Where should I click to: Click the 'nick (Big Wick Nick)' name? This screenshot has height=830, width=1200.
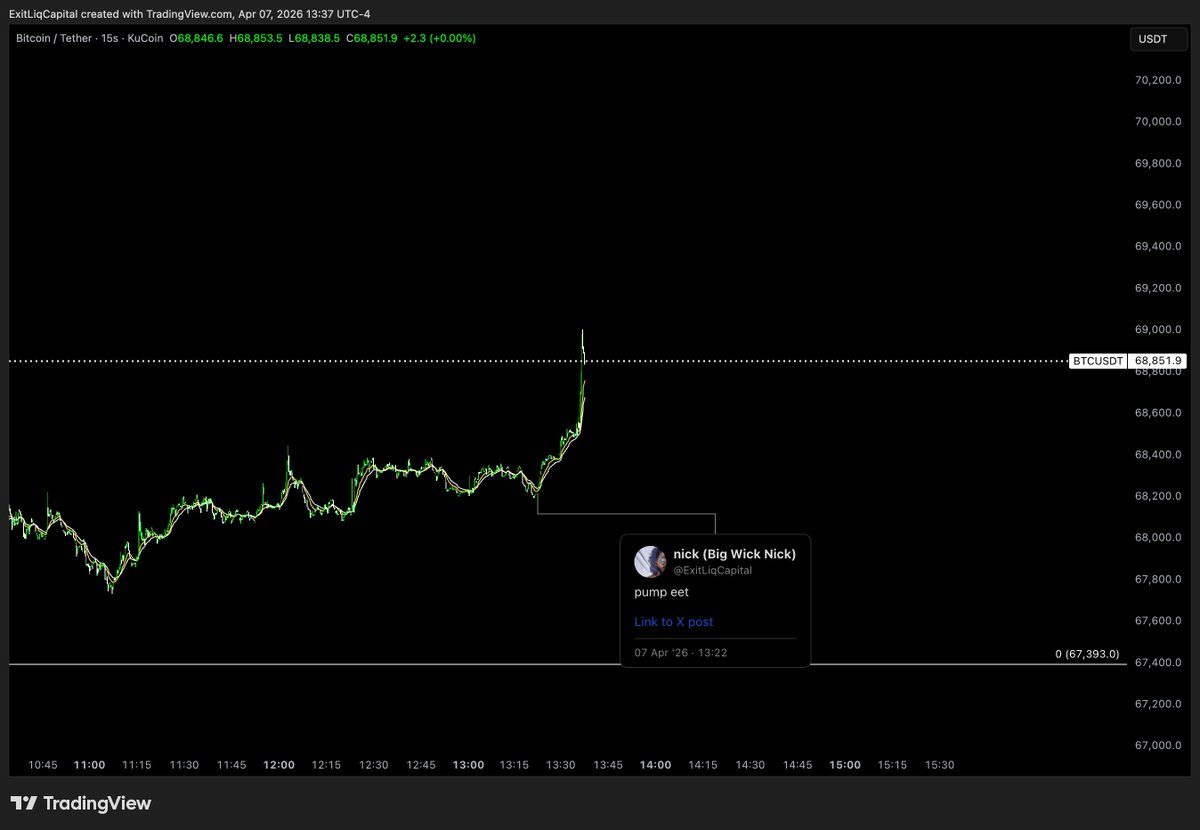click(x=734, y=554)
